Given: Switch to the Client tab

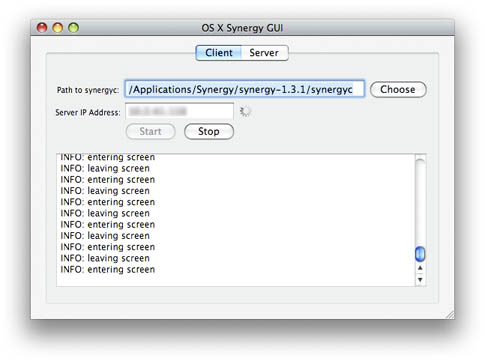Looking at the screenshot, I should click(219, 53).
